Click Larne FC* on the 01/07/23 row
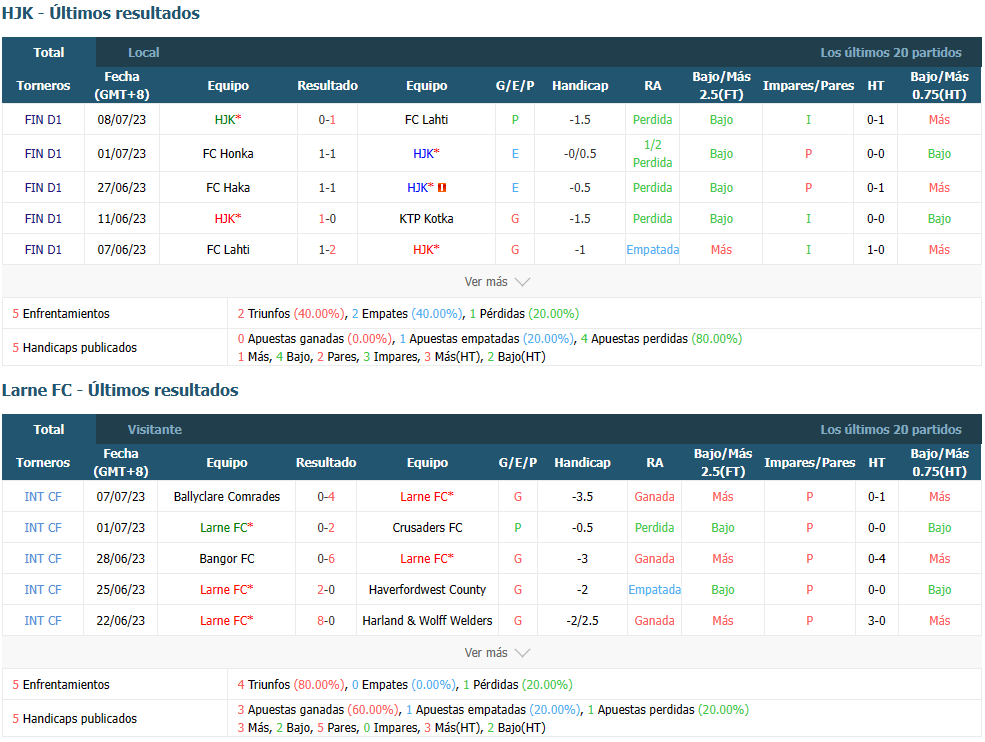This screenshot has height=742, width=985. coord(227,528)
